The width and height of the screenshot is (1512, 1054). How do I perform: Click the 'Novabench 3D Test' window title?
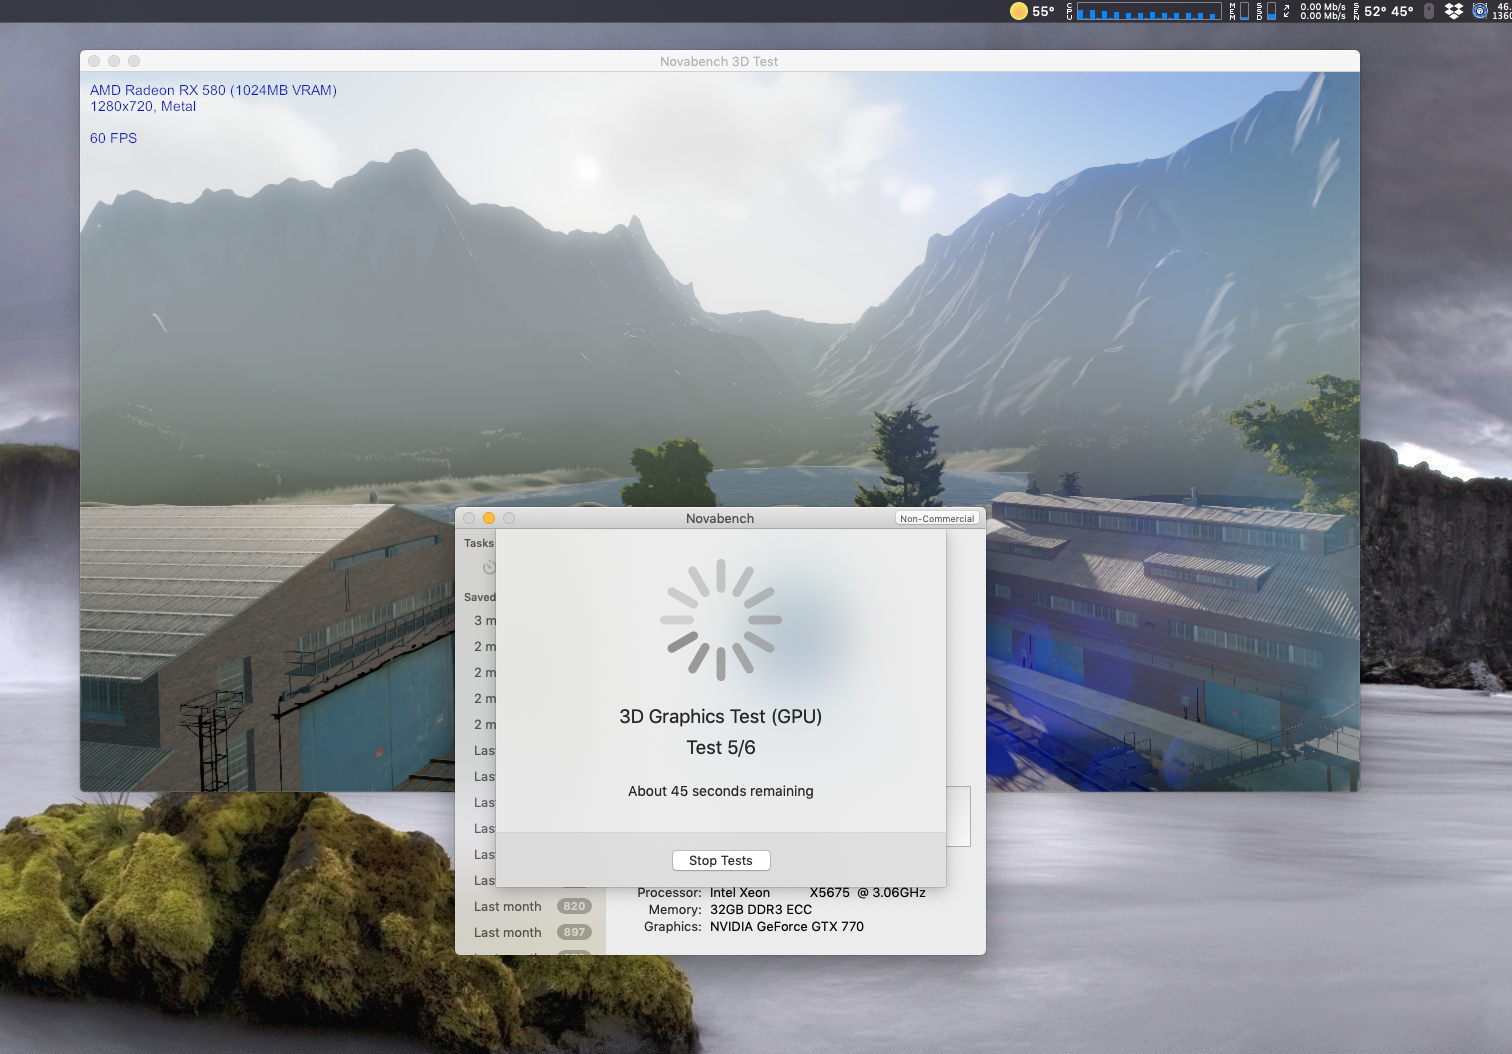point(719,61)
